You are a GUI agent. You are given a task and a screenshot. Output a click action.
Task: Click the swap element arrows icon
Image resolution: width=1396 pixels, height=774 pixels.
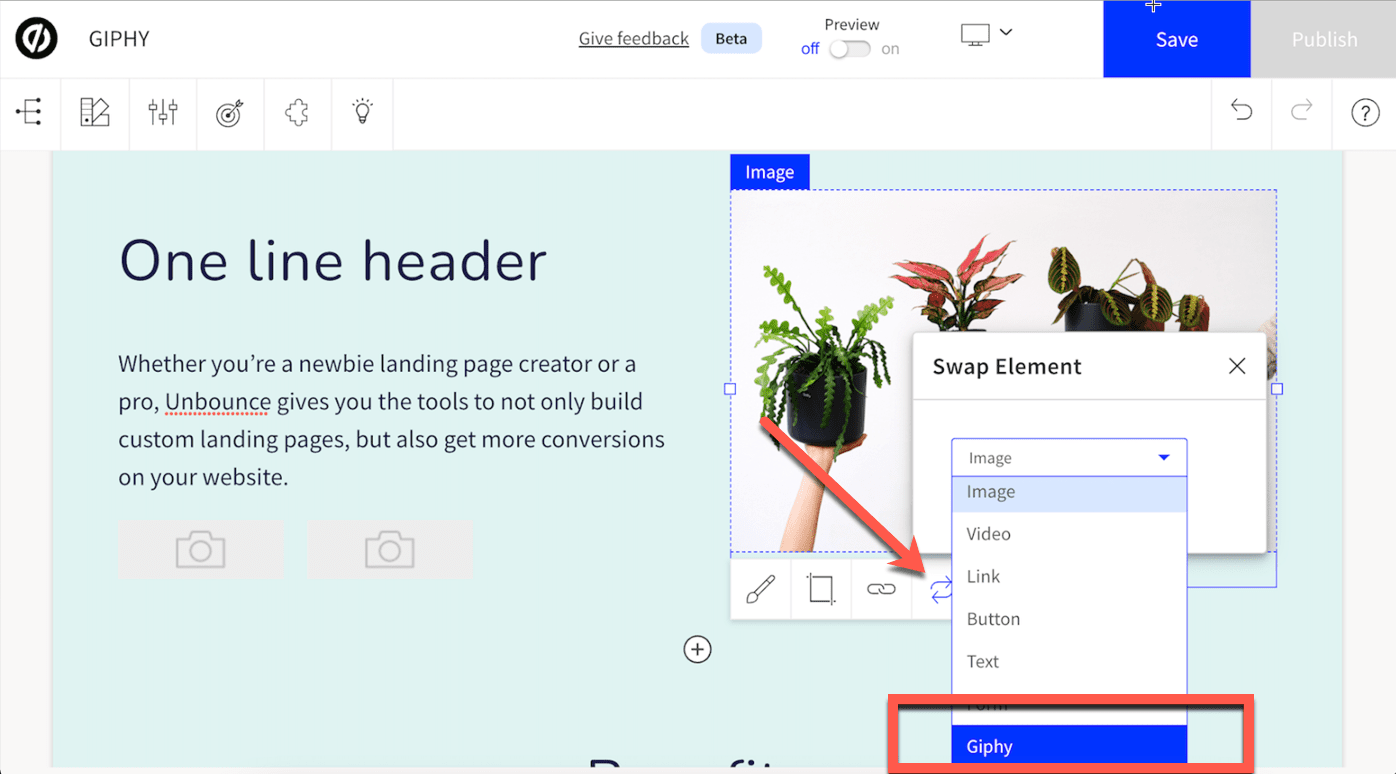click(941, 589)
